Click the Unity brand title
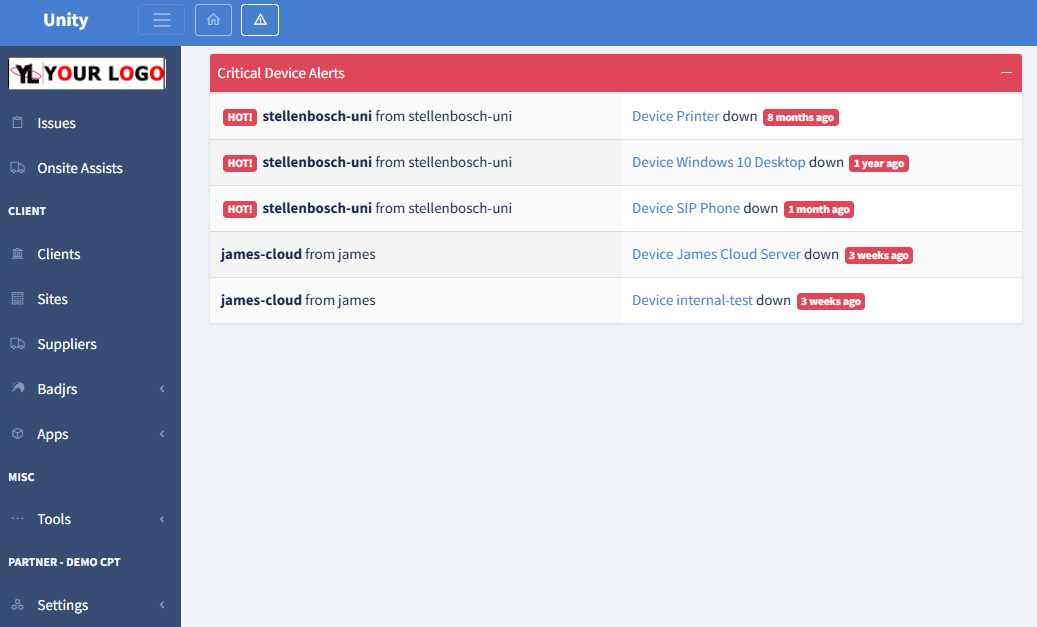 click(65, 20)
